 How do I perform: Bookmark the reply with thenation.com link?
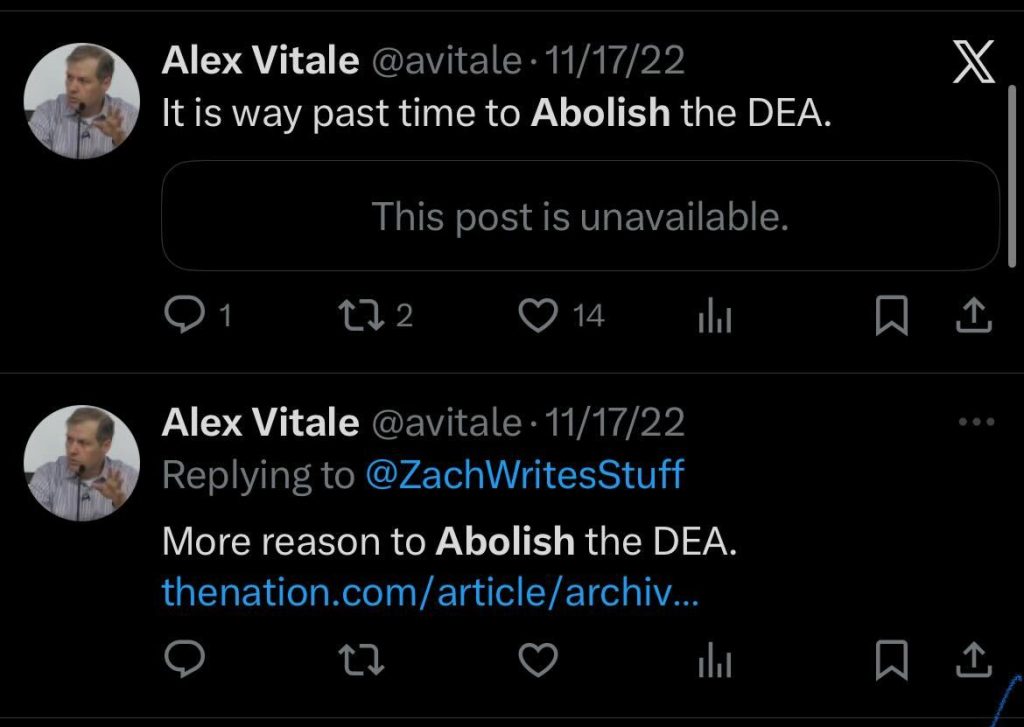(x=889, y=660)
